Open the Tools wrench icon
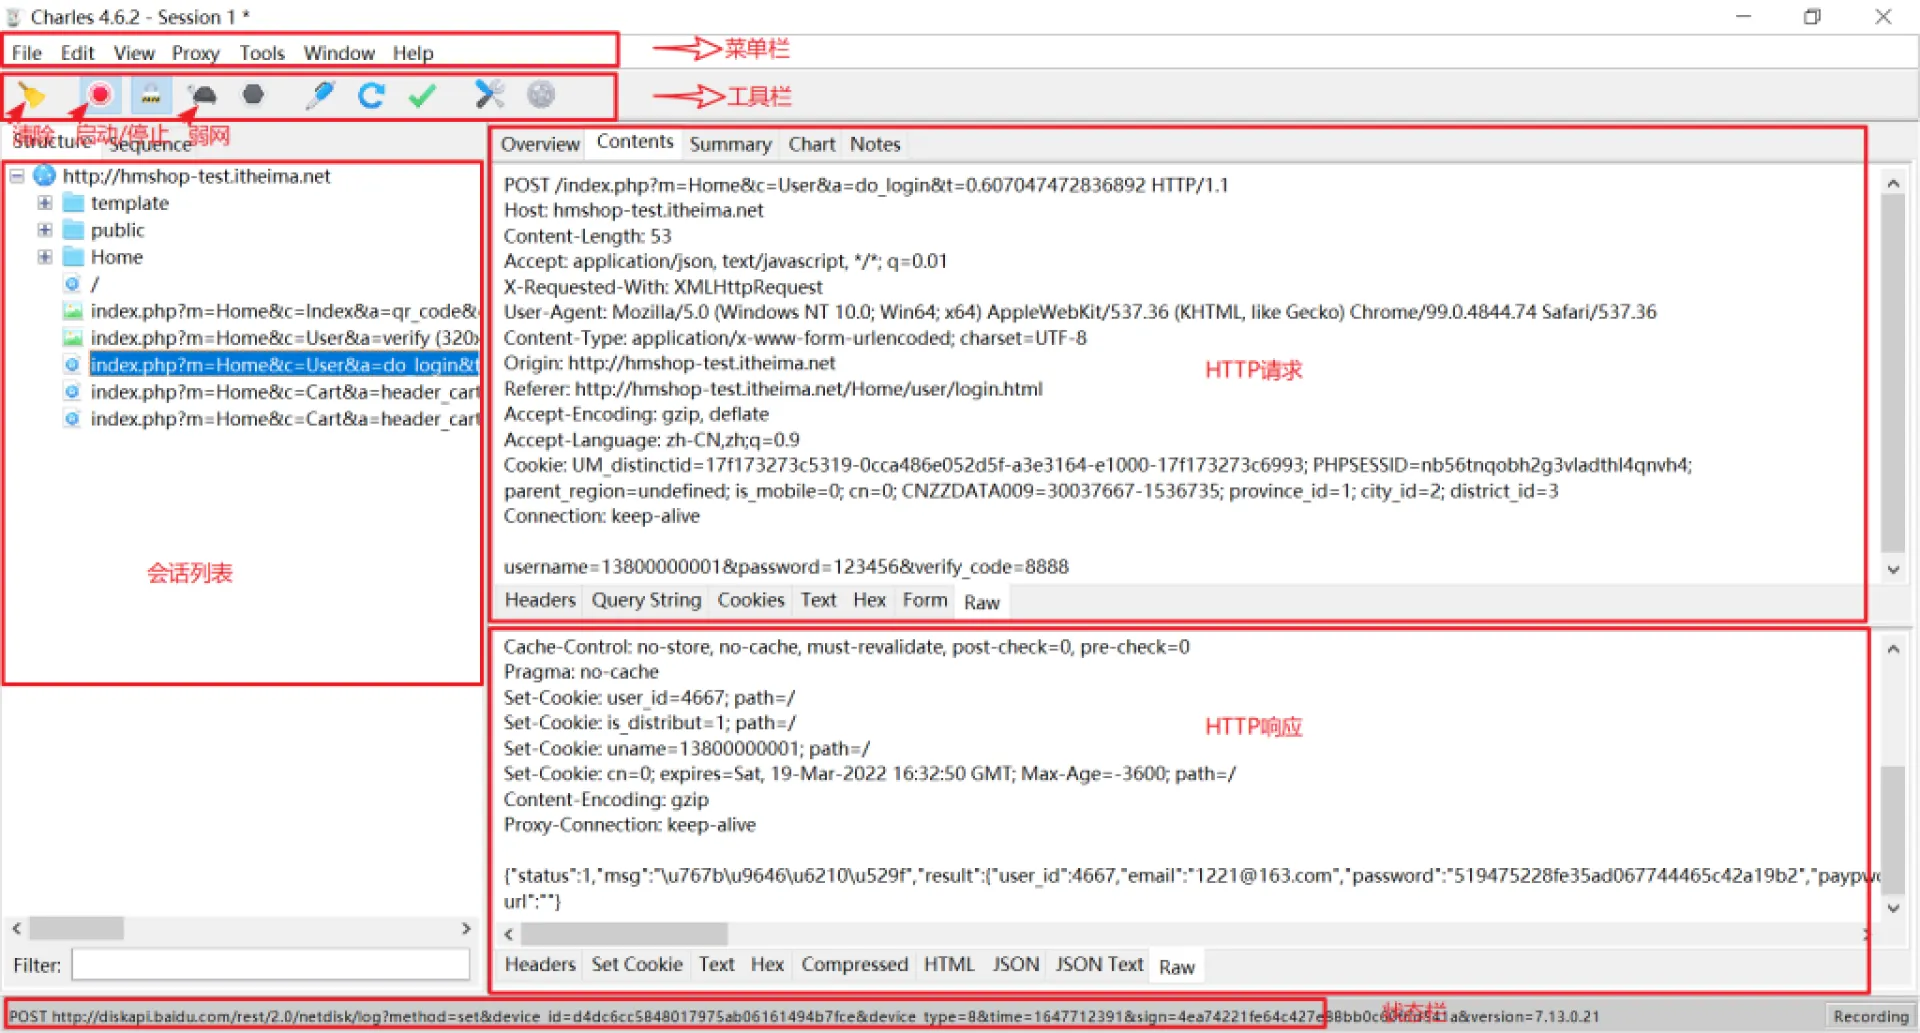1920x1033 pixels. pos(489,94)
